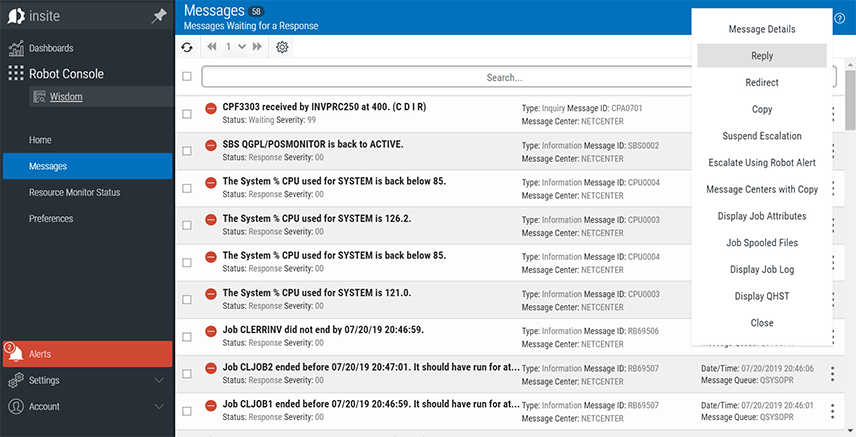Click the red status icon for CLJOB2 message

[211, 368]
